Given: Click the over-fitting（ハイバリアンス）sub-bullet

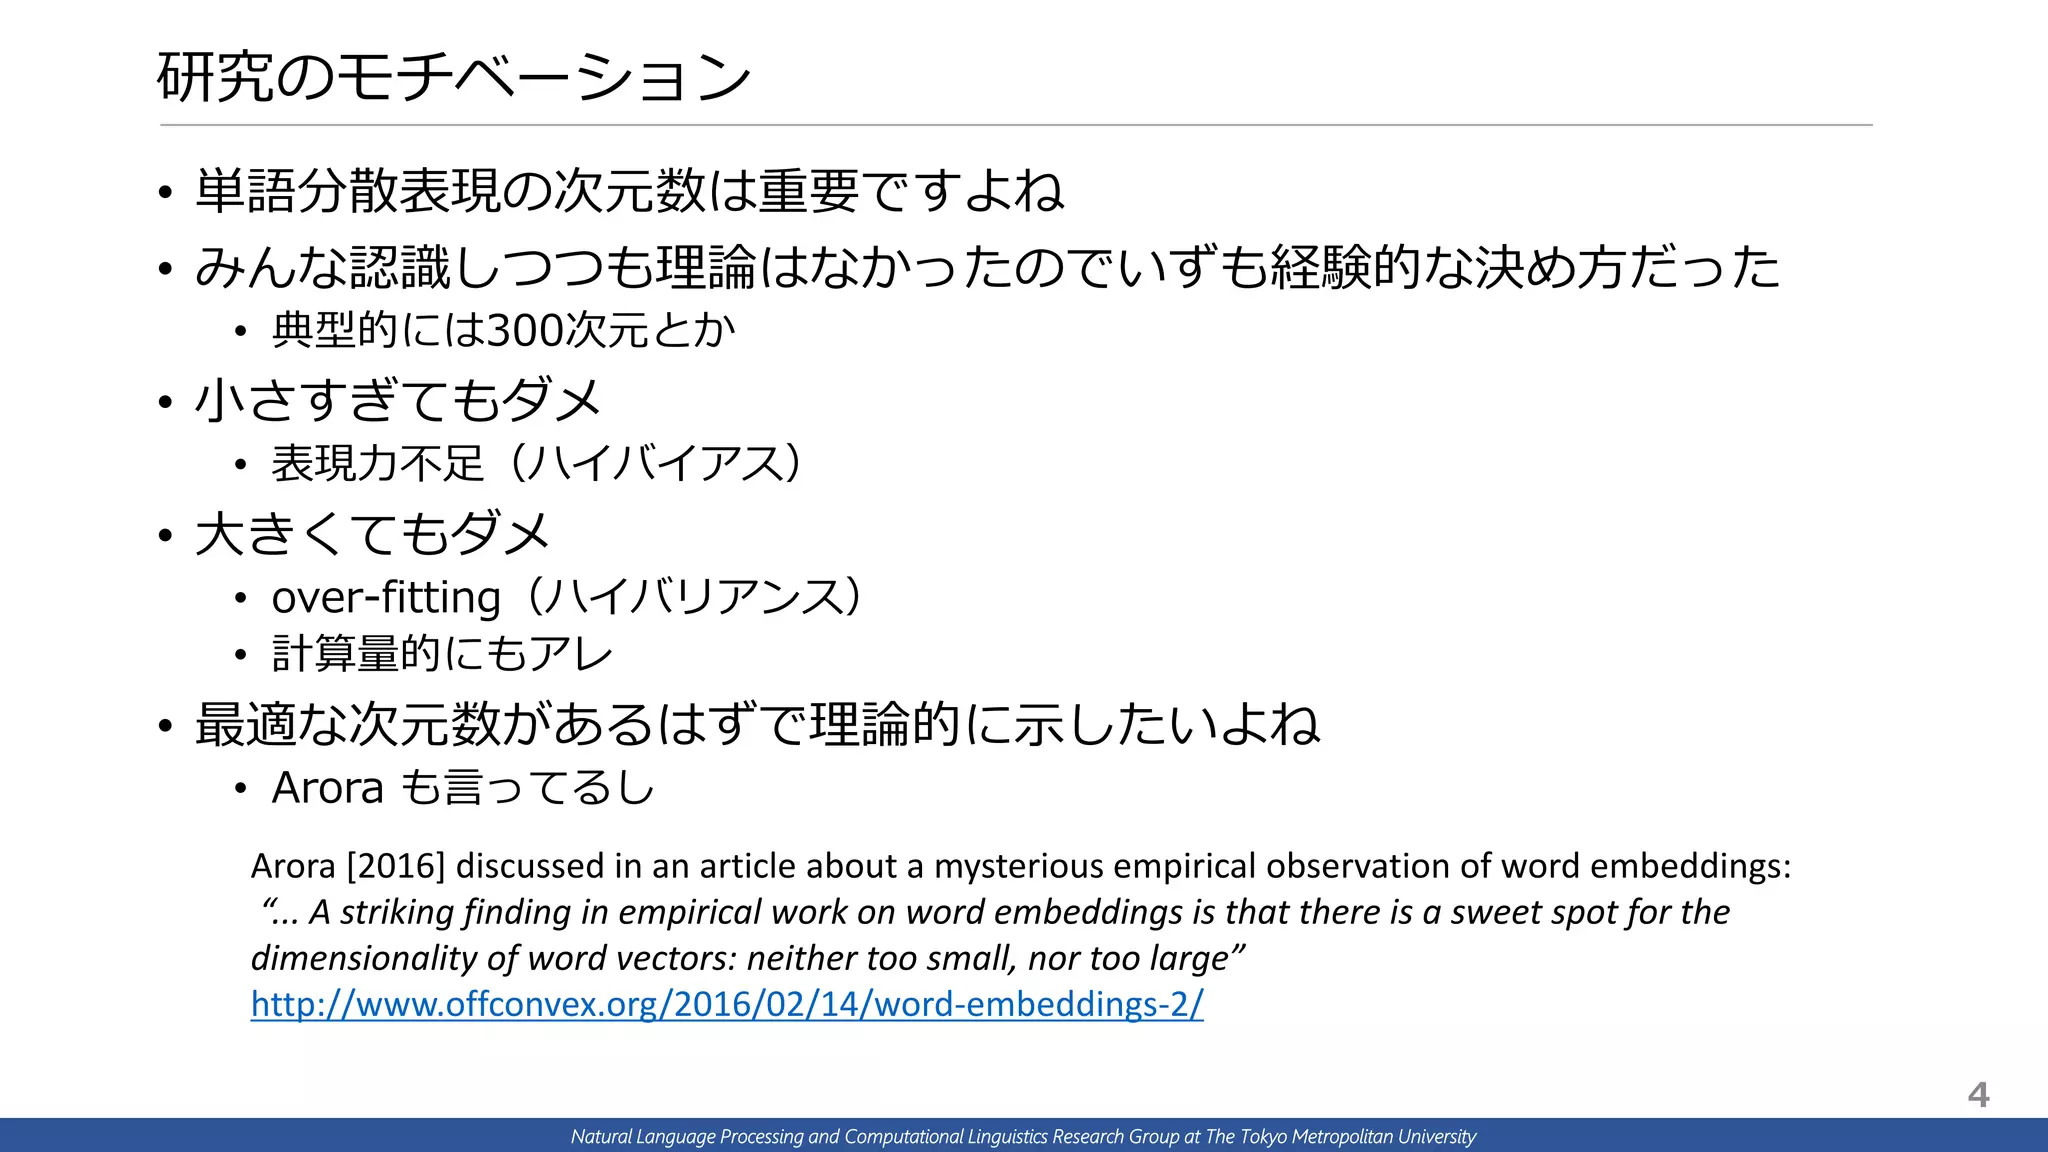Looking at the screenshot, I should click(x=567, y=597).
